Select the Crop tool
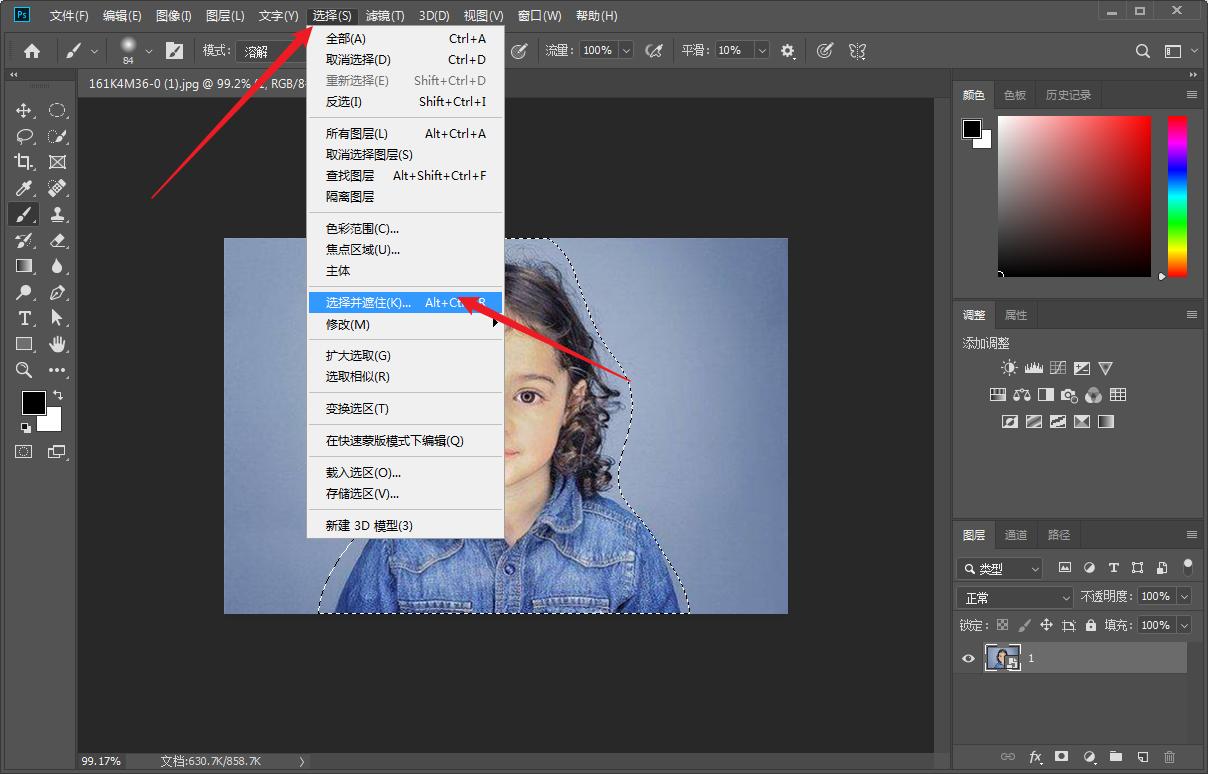Screen dimensions: 1208x774 click(x=24, y=162)
